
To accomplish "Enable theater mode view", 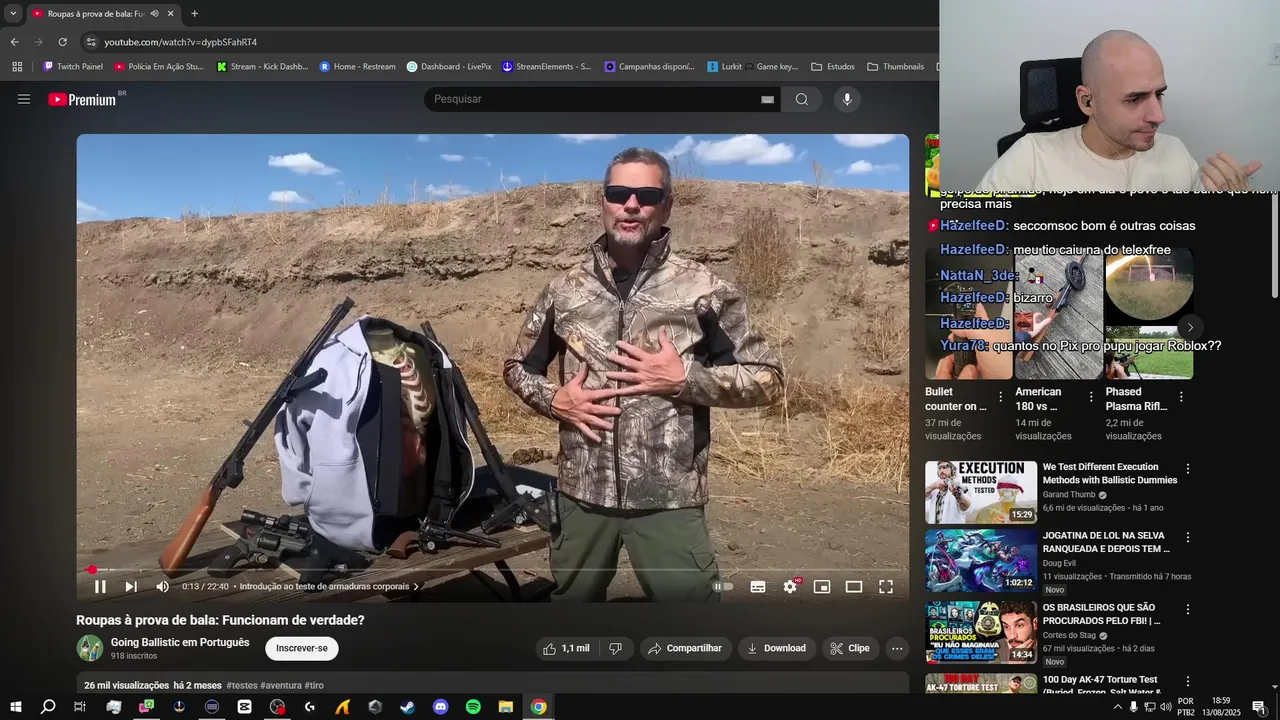I will (x=854, y=587).
